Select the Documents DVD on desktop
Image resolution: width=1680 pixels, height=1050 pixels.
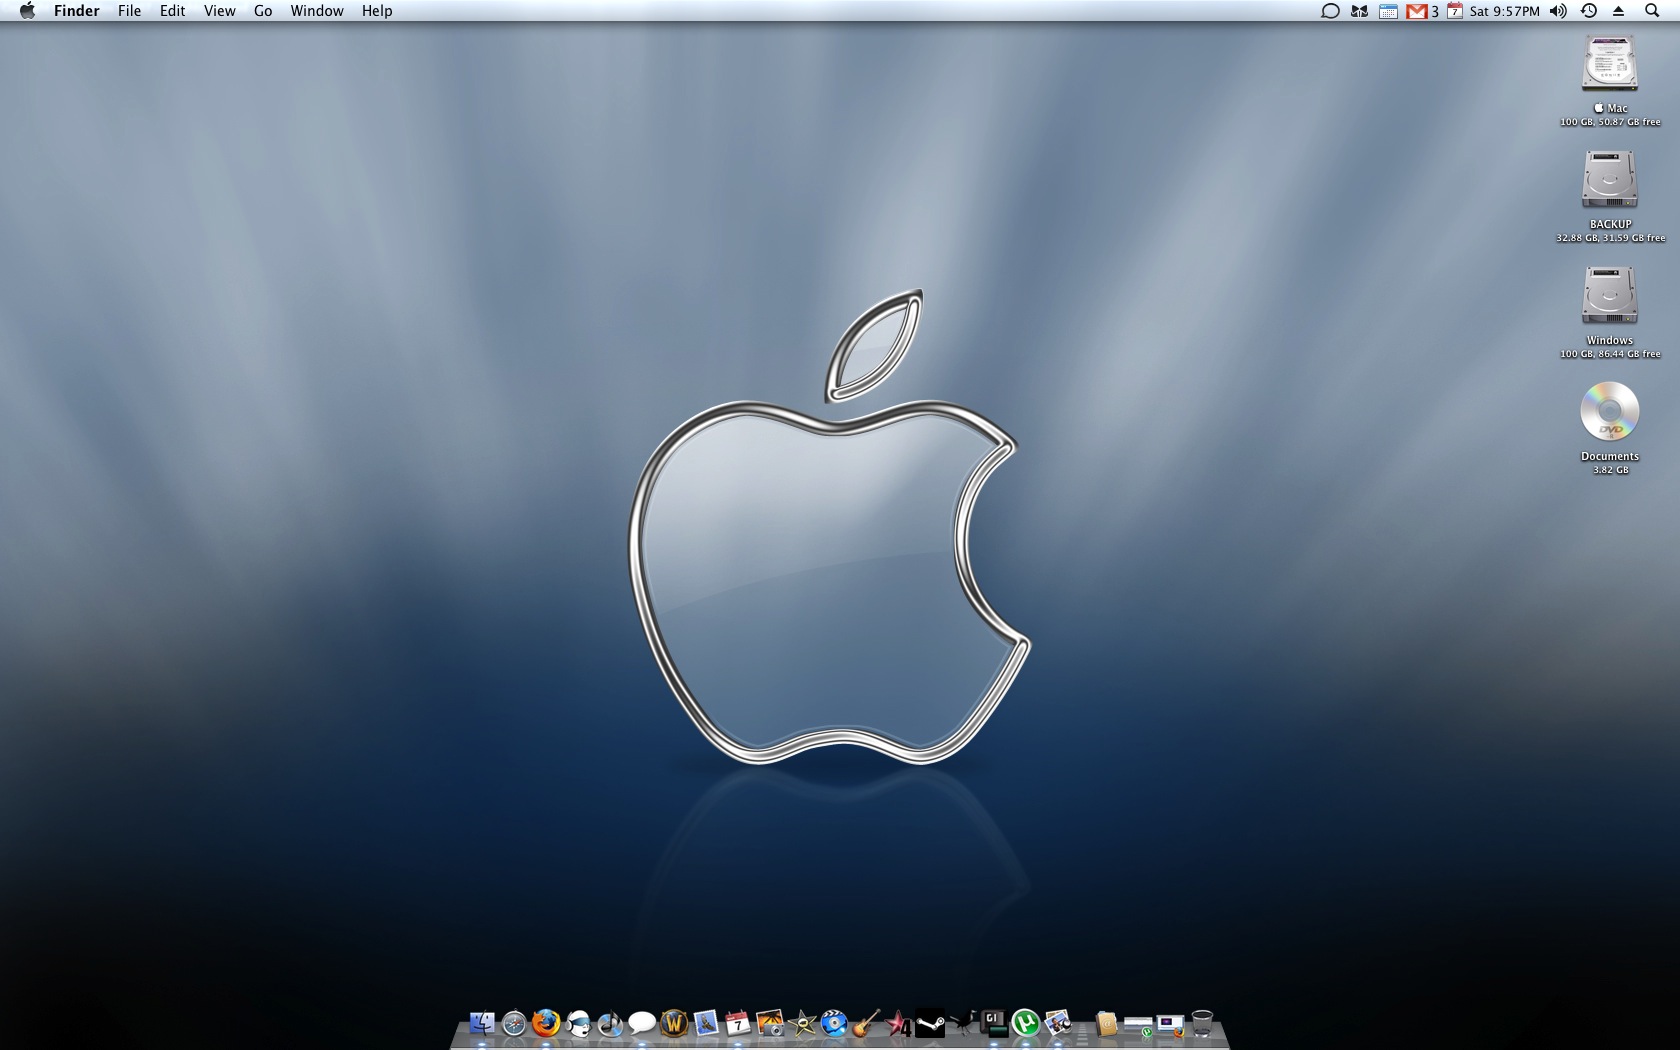[x=1609, y=411]
